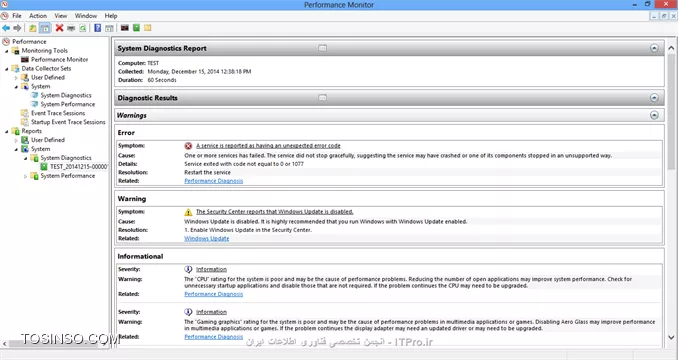The height and width of the screenshot is (360, 678).
Task: Click 'Security Center reports Windows Update disabled' link
Action: coord(275,212)
